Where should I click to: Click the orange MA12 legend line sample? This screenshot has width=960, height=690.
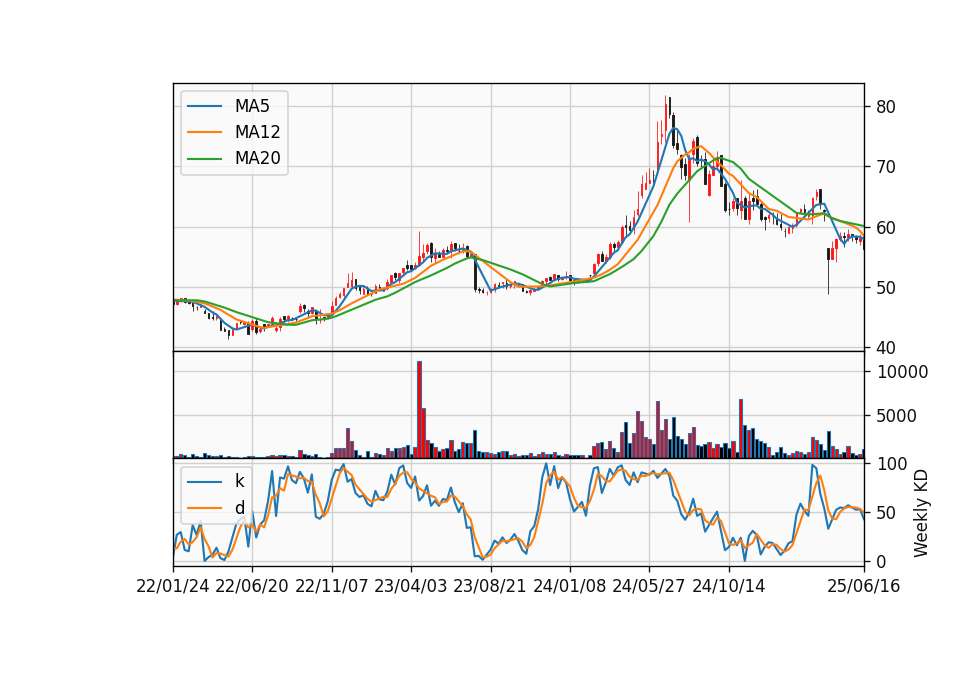(x=204, y=132)
